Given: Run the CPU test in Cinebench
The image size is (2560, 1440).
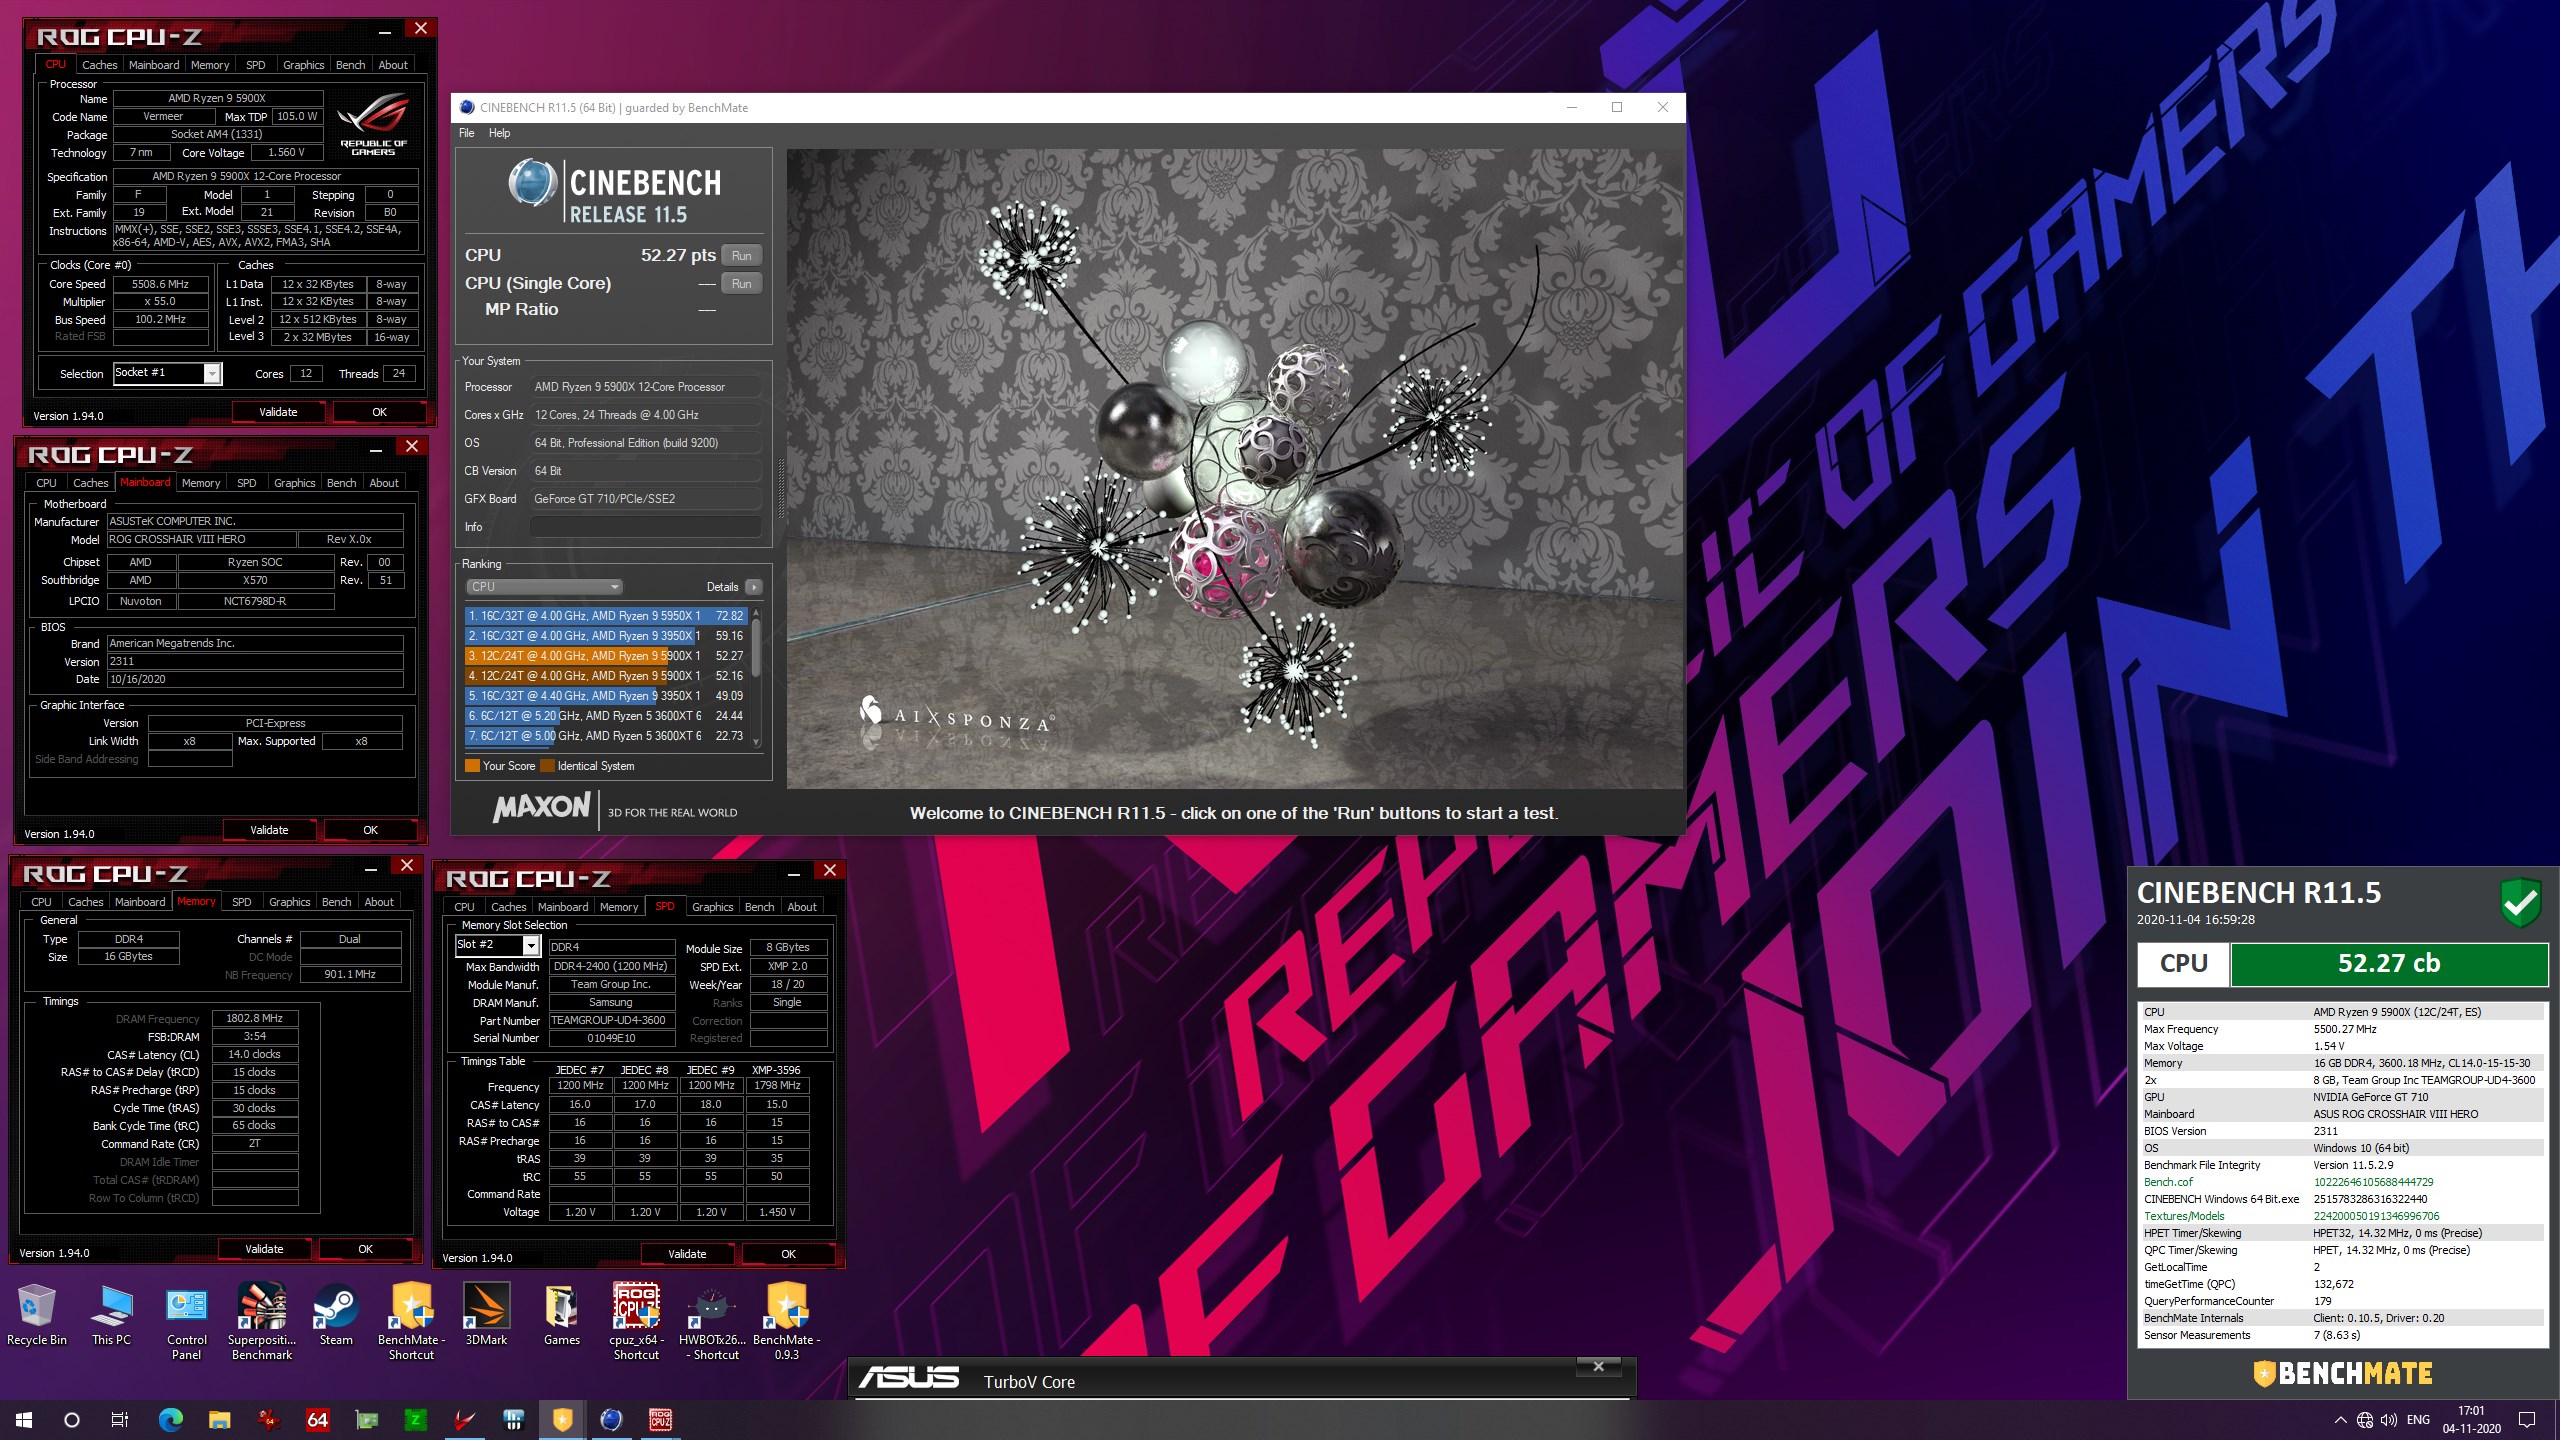Looking at the screenshot, I should click(741, 256).
